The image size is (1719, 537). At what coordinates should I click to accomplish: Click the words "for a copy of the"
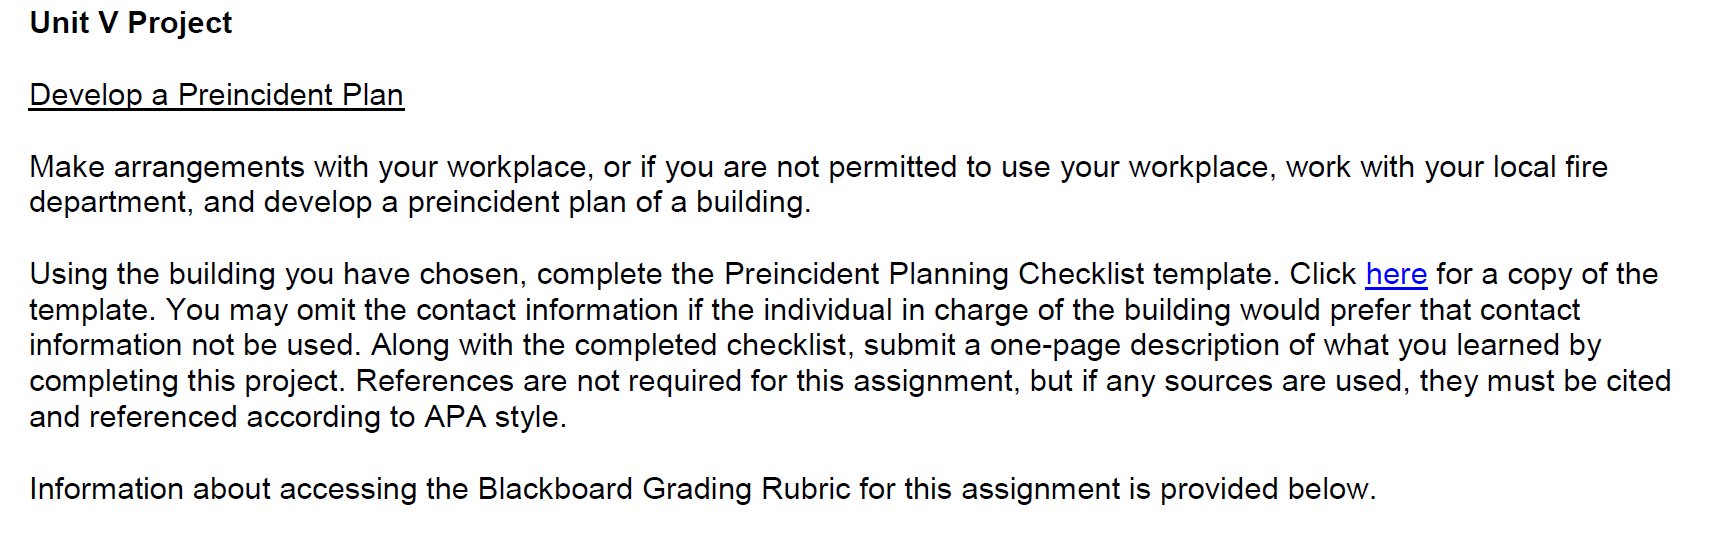coord(1547,274)
